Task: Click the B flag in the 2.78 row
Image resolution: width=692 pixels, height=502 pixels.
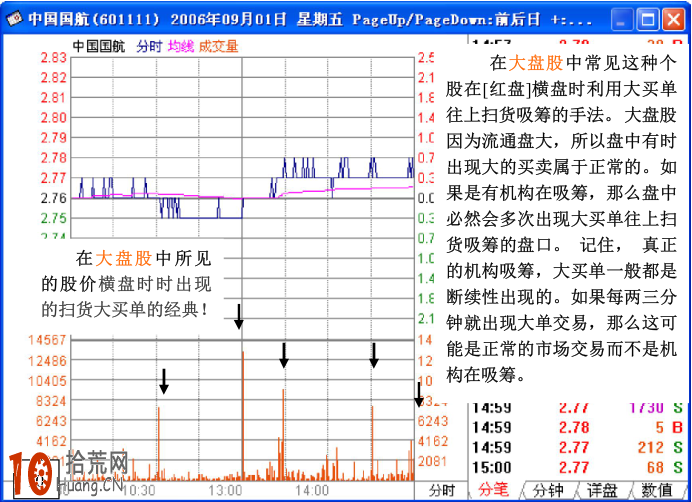Action: pos(677,427)
